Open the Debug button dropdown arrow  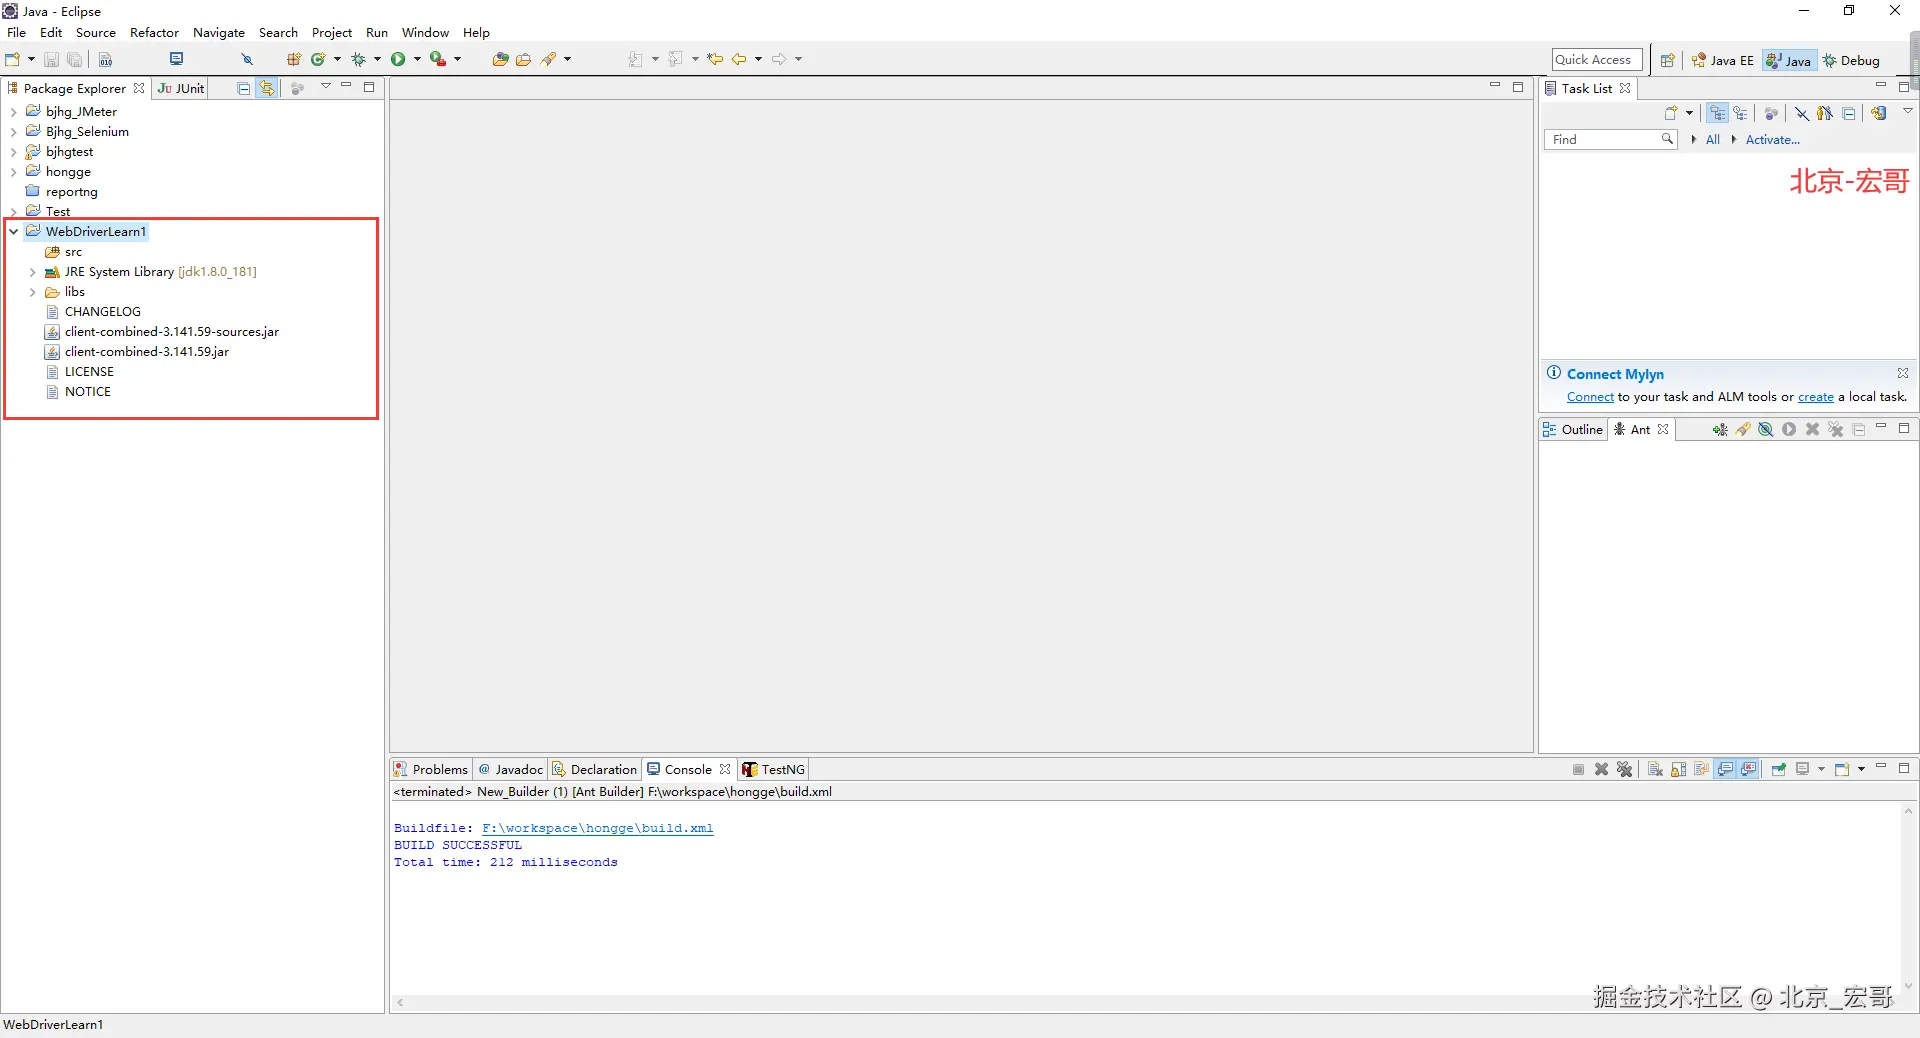click(x=377, y=59)
